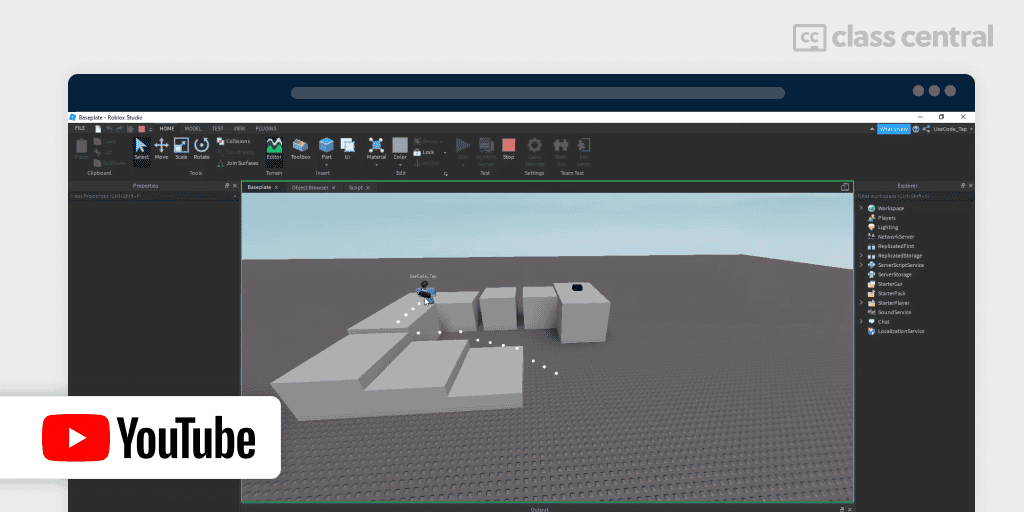Expand the StarterPlayer node
The height and width of the screenshot is (512, 1024).
pos(861,303)
